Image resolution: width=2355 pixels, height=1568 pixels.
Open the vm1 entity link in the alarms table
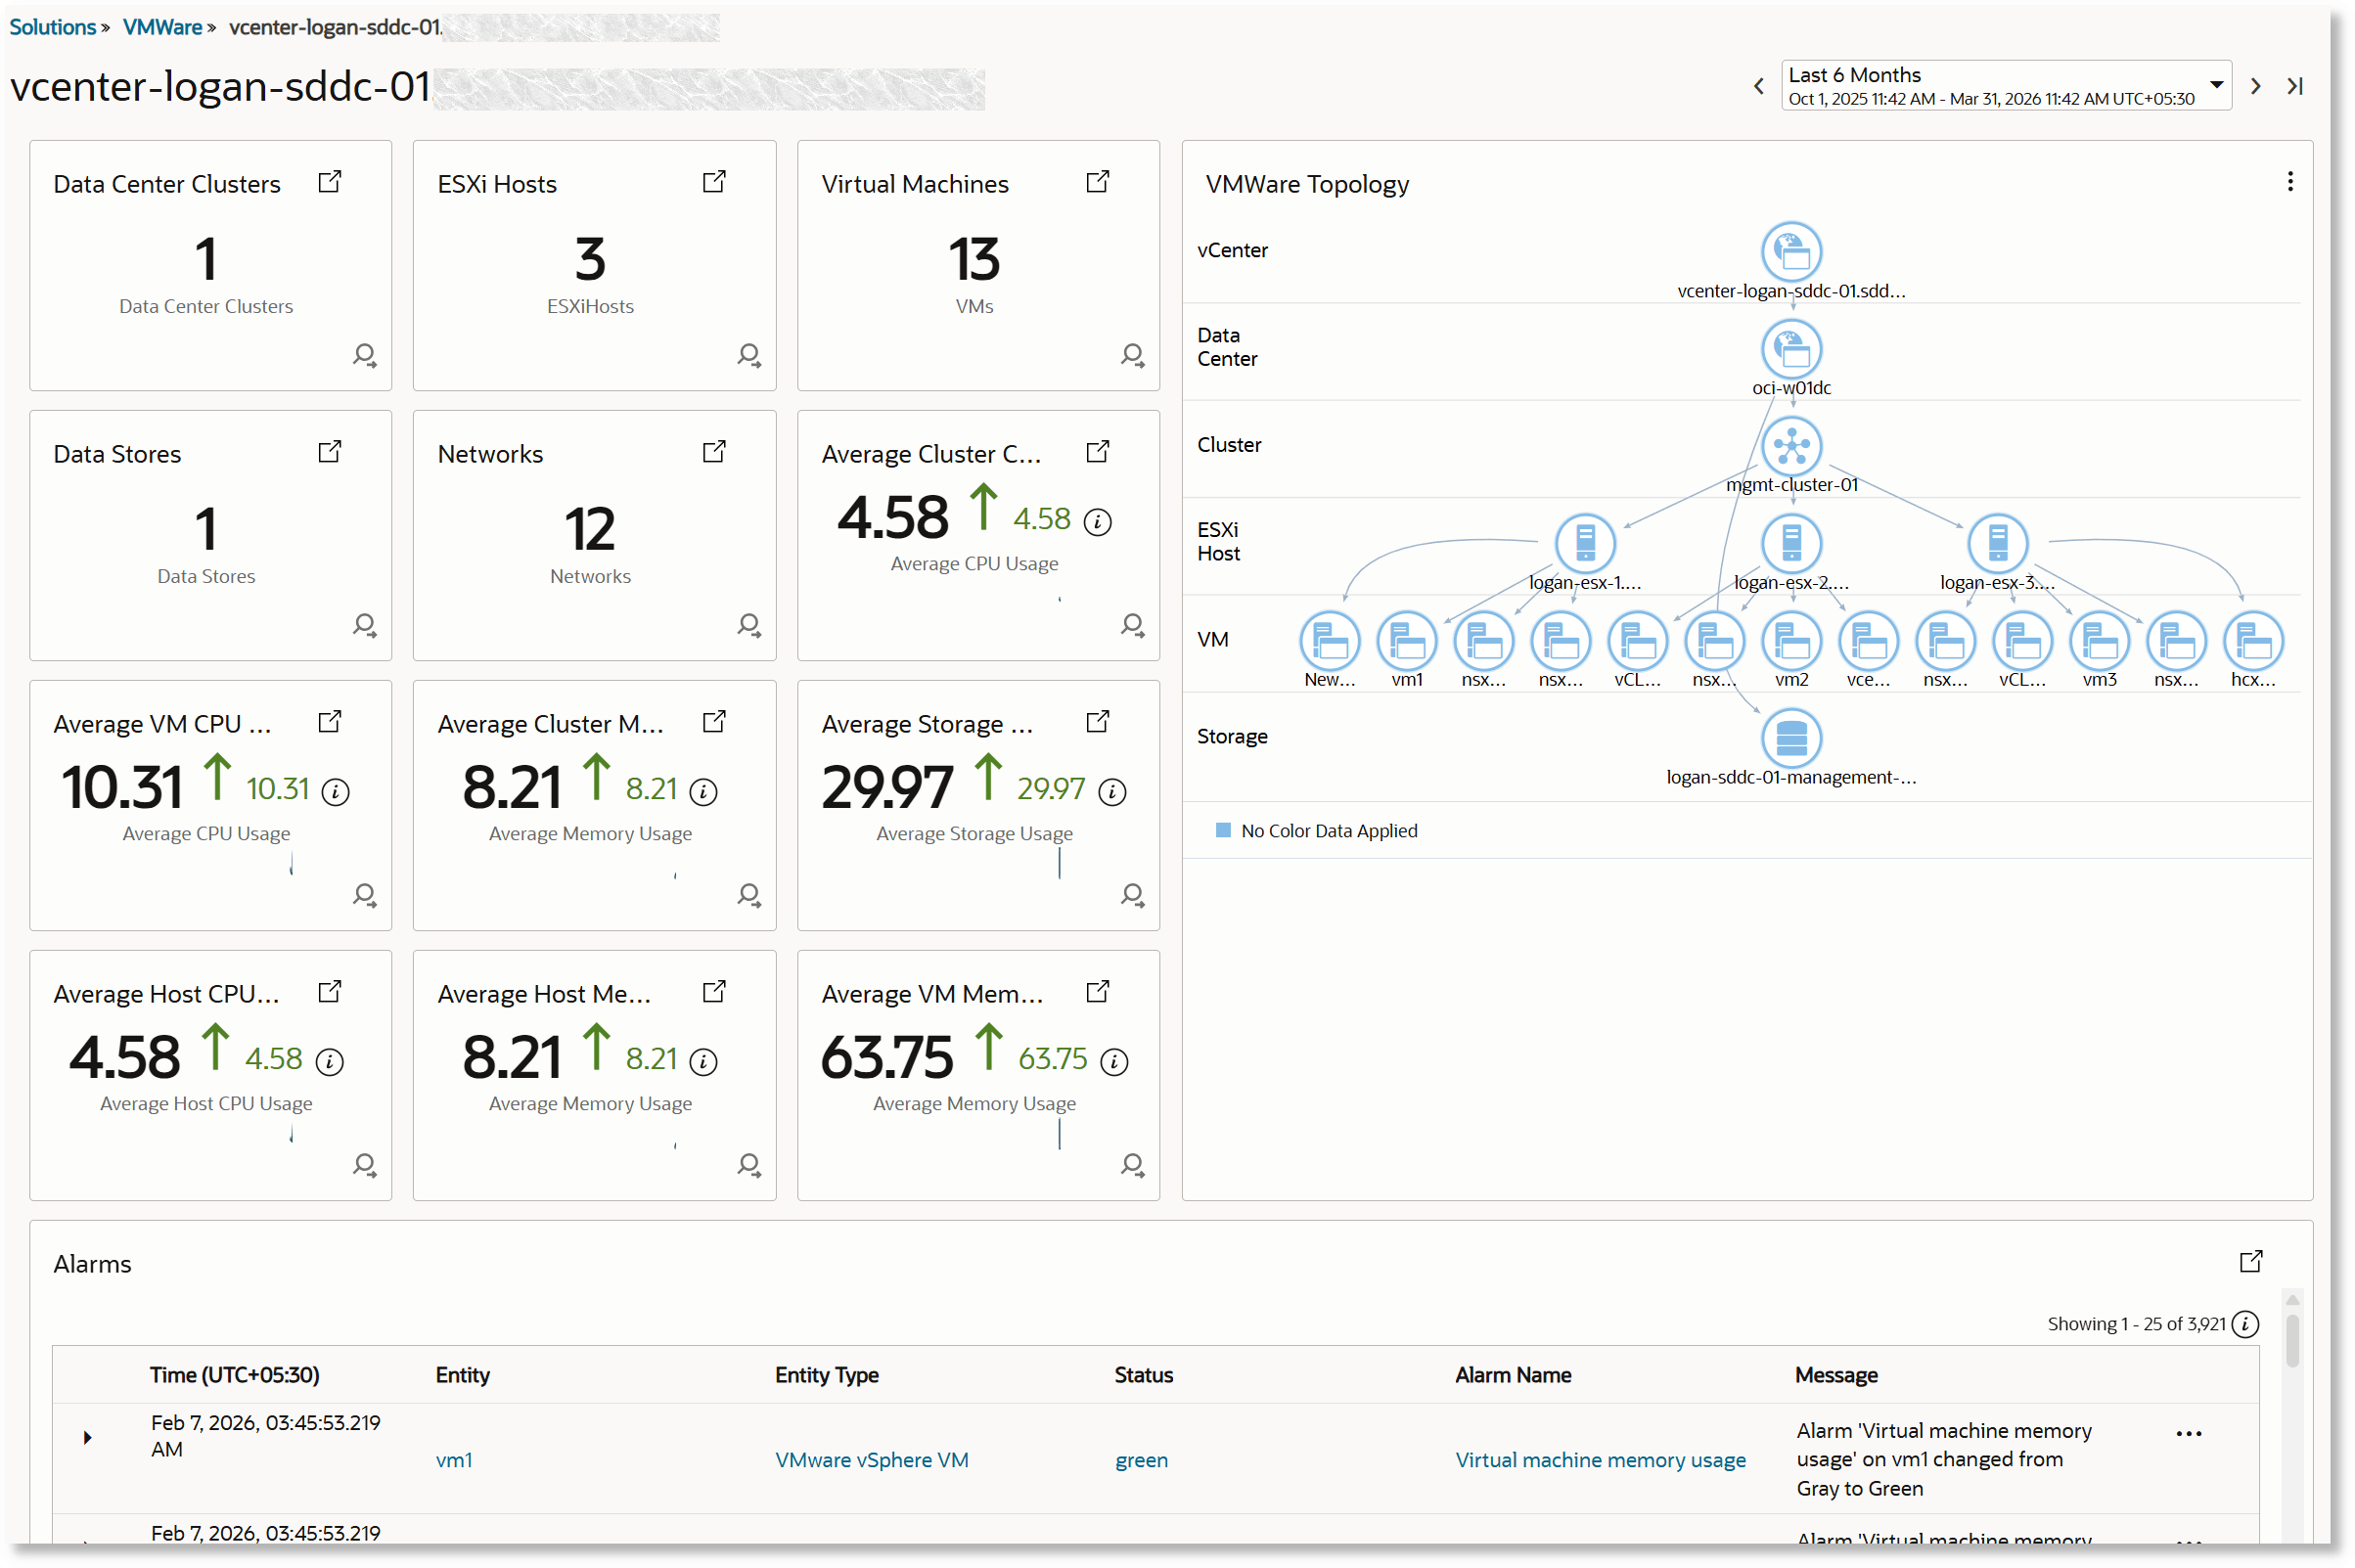click(x=455, y=1459)
